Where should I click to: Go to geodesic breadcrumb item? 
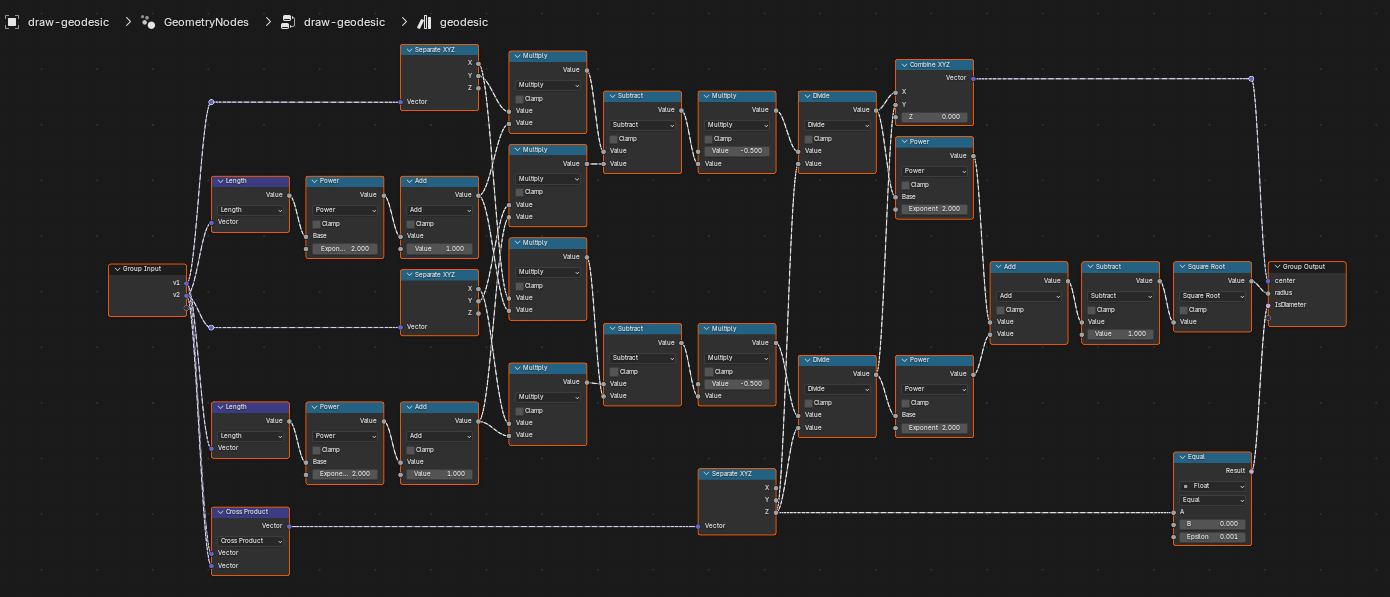tap(464, 21)
